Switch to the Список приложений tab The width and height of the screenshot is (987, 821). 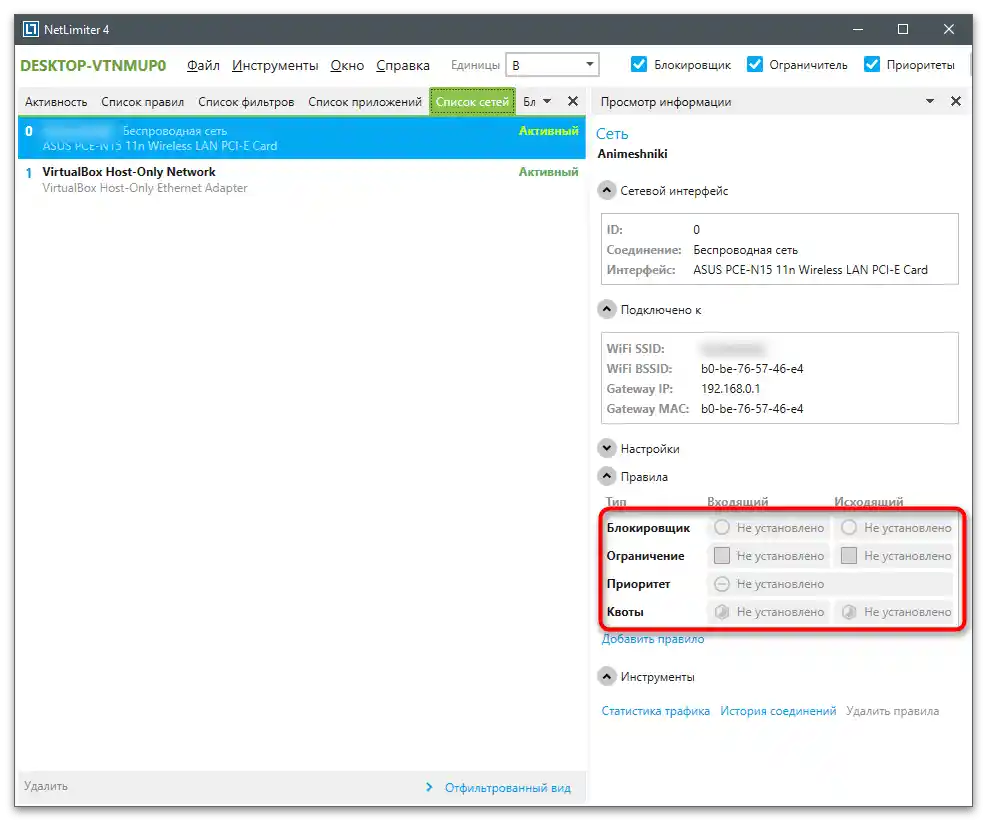pos(365,101)
